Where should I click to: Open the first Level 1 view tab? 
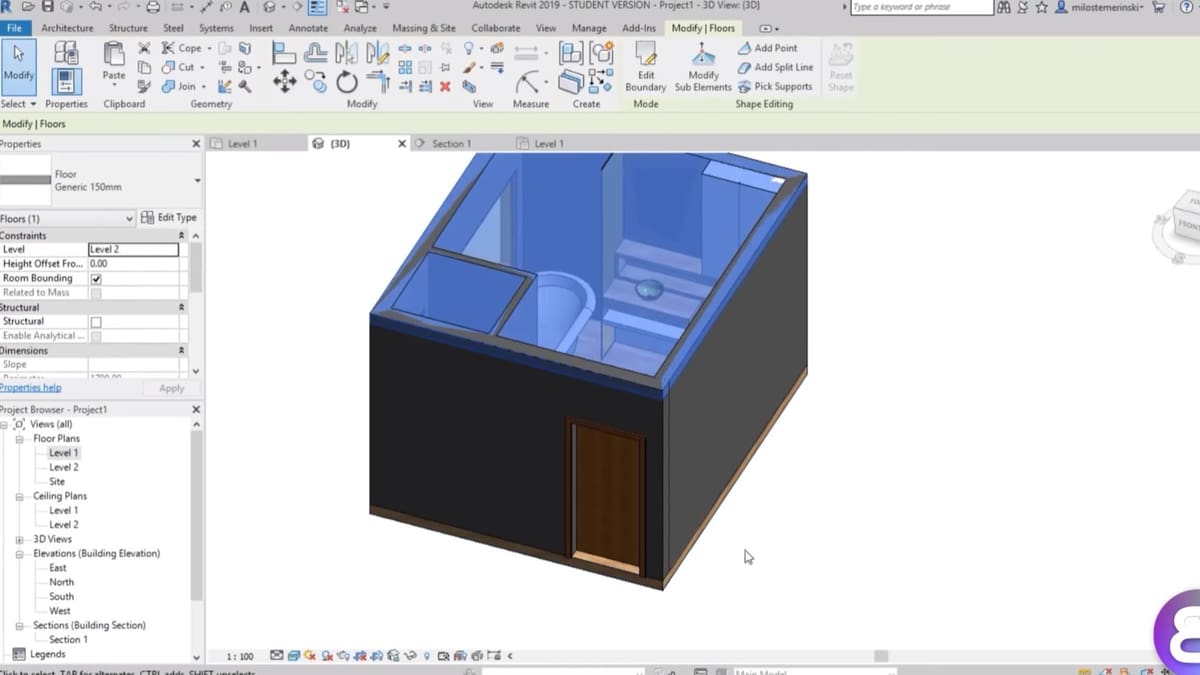tap(242, 144)
